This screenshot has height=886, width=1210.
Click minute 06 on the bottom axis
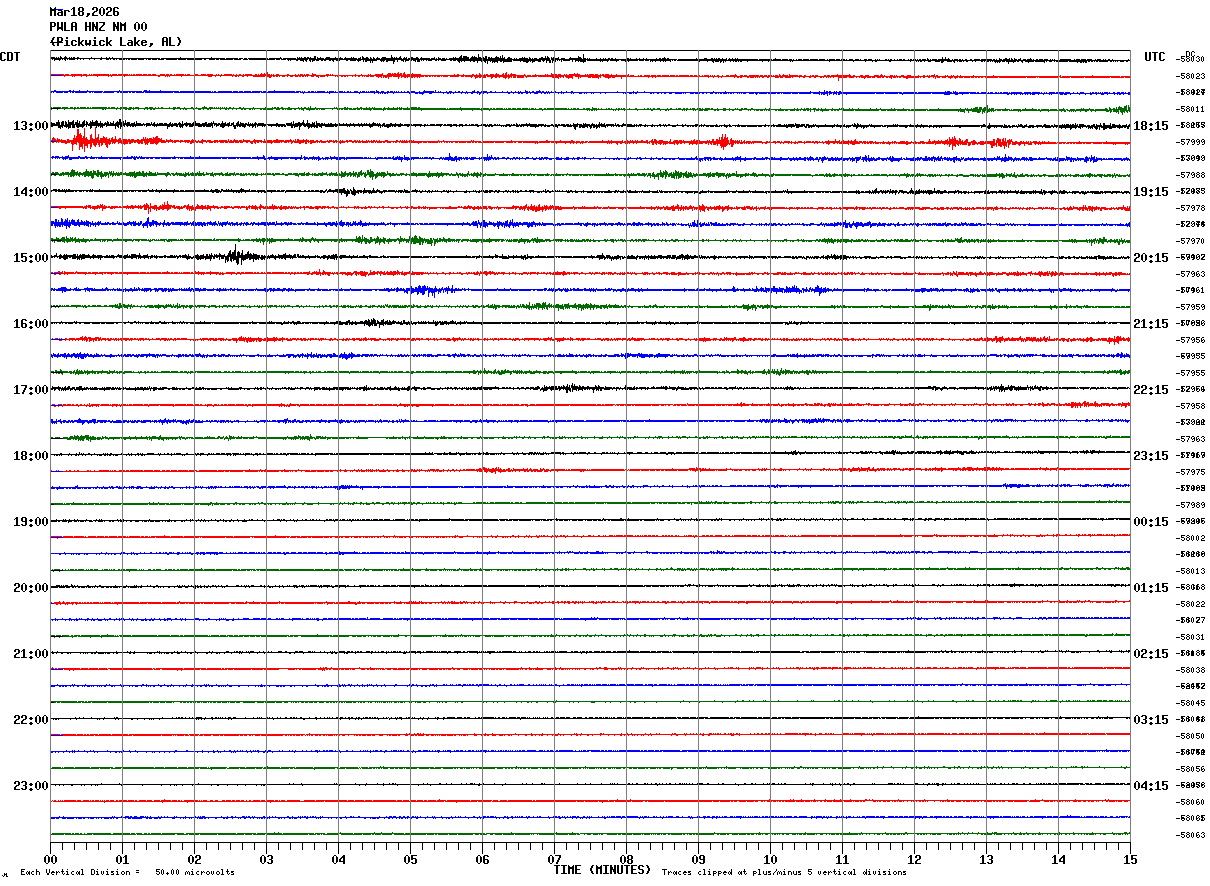482,859
